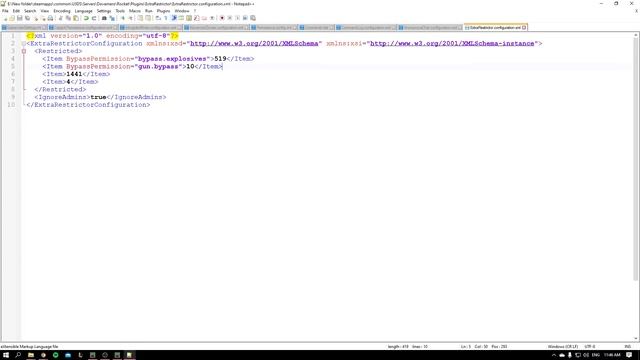Click the Cut toolbar icon
640x360 pixels.
(60, 18)
